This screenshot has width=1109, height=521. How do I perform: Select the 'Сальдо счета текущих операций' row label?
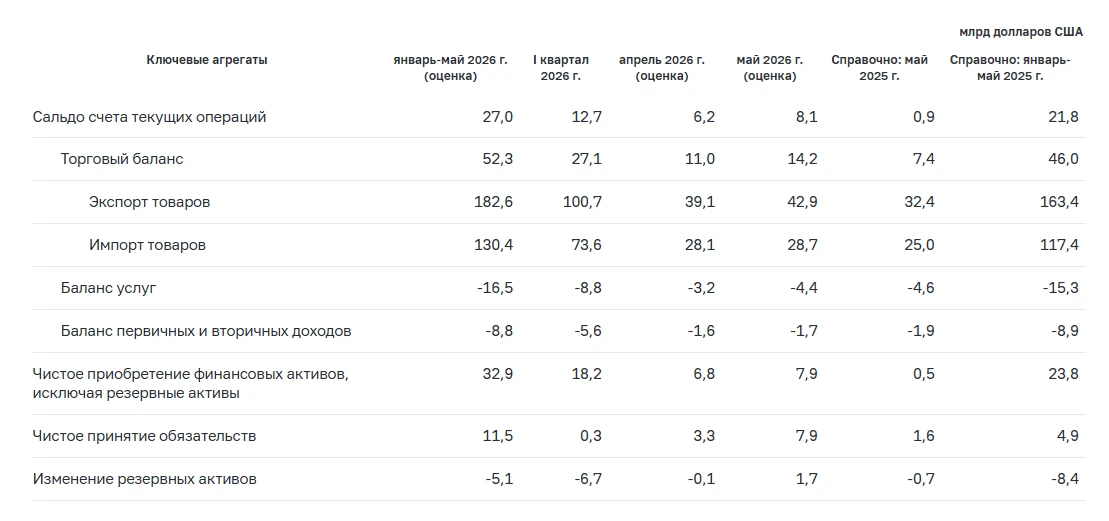149,117
